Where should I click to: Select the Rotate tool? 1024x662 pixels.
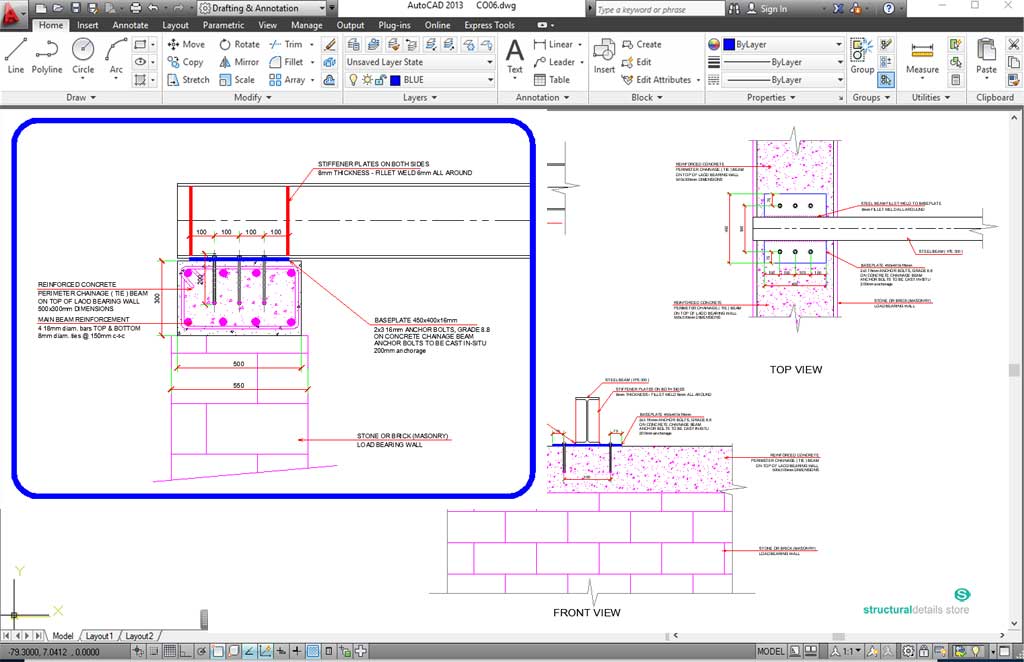pyautogui.click(x=240, y=44)
